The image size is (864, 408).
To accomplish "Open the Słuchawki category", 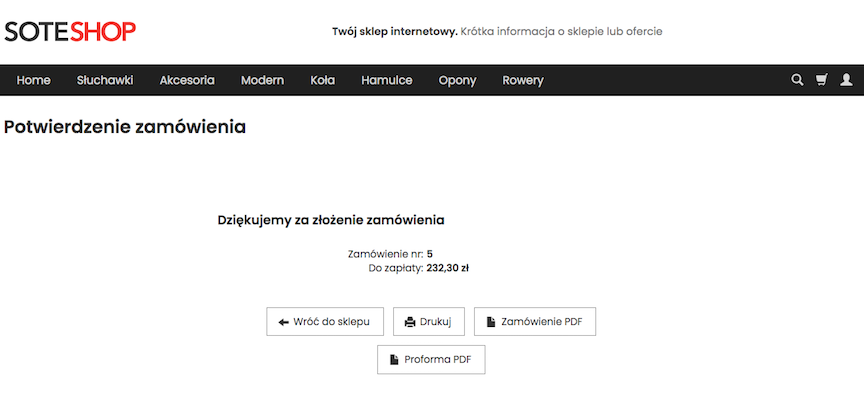I will [x=105, y=80].
